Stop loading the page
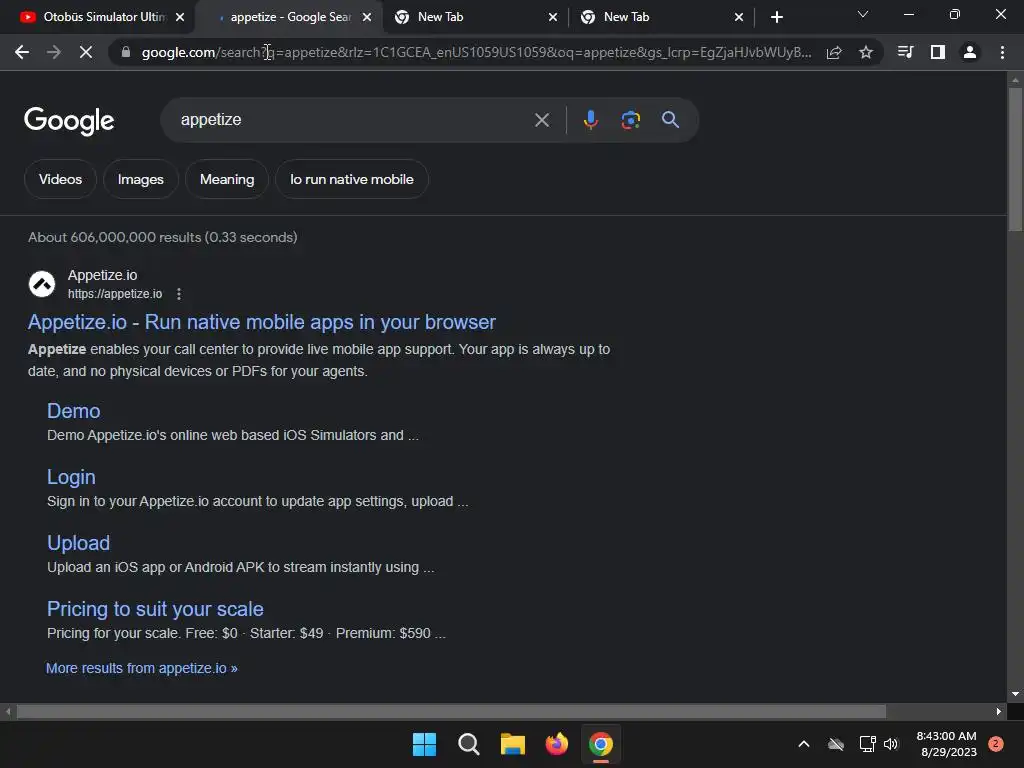1024x768 pixels. coord(86,52)
